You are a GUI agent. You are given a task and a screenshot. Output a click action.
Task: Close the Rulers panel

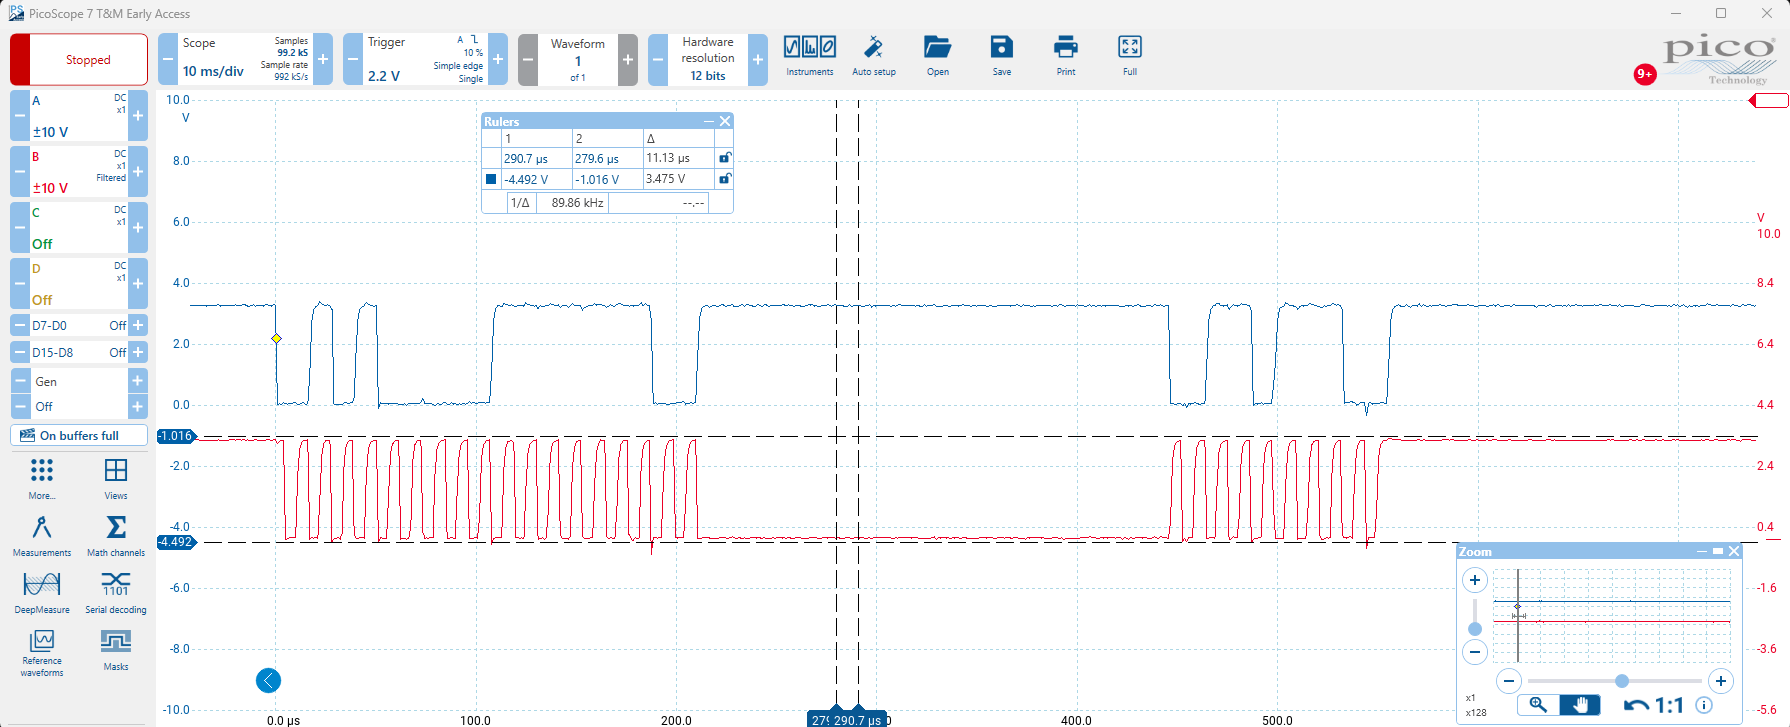coord(726,121)
